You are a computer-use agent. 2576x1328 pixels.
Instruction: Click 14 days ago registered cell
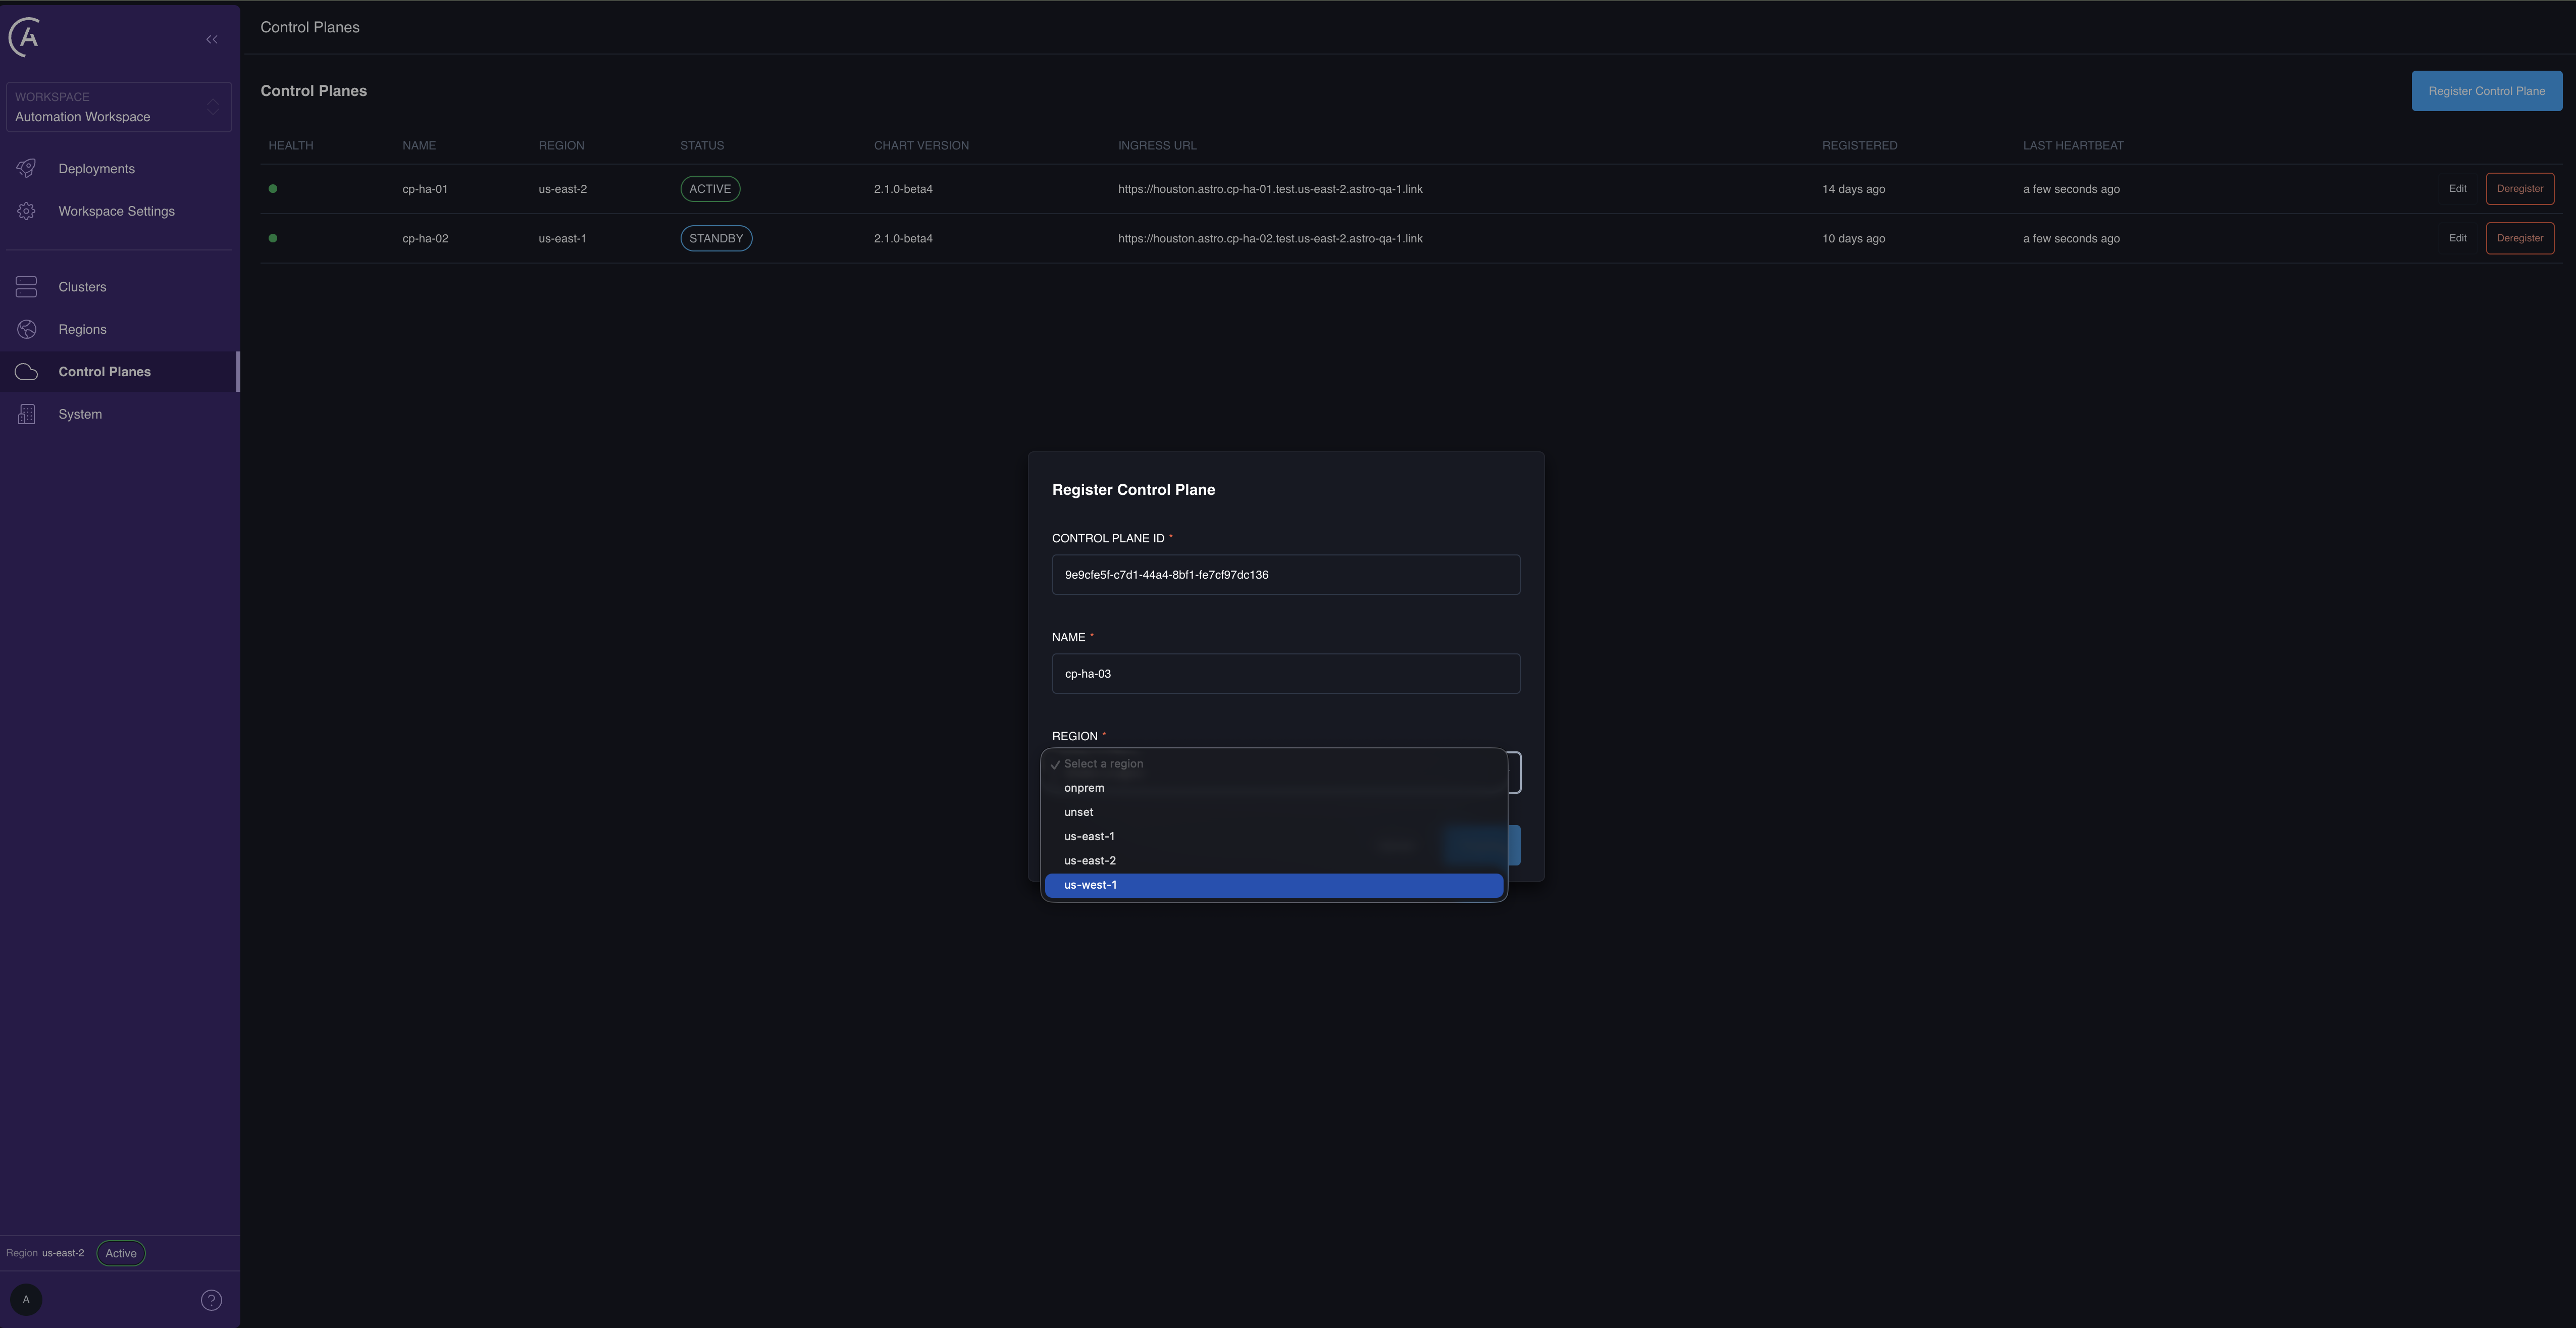[1853, 189]
